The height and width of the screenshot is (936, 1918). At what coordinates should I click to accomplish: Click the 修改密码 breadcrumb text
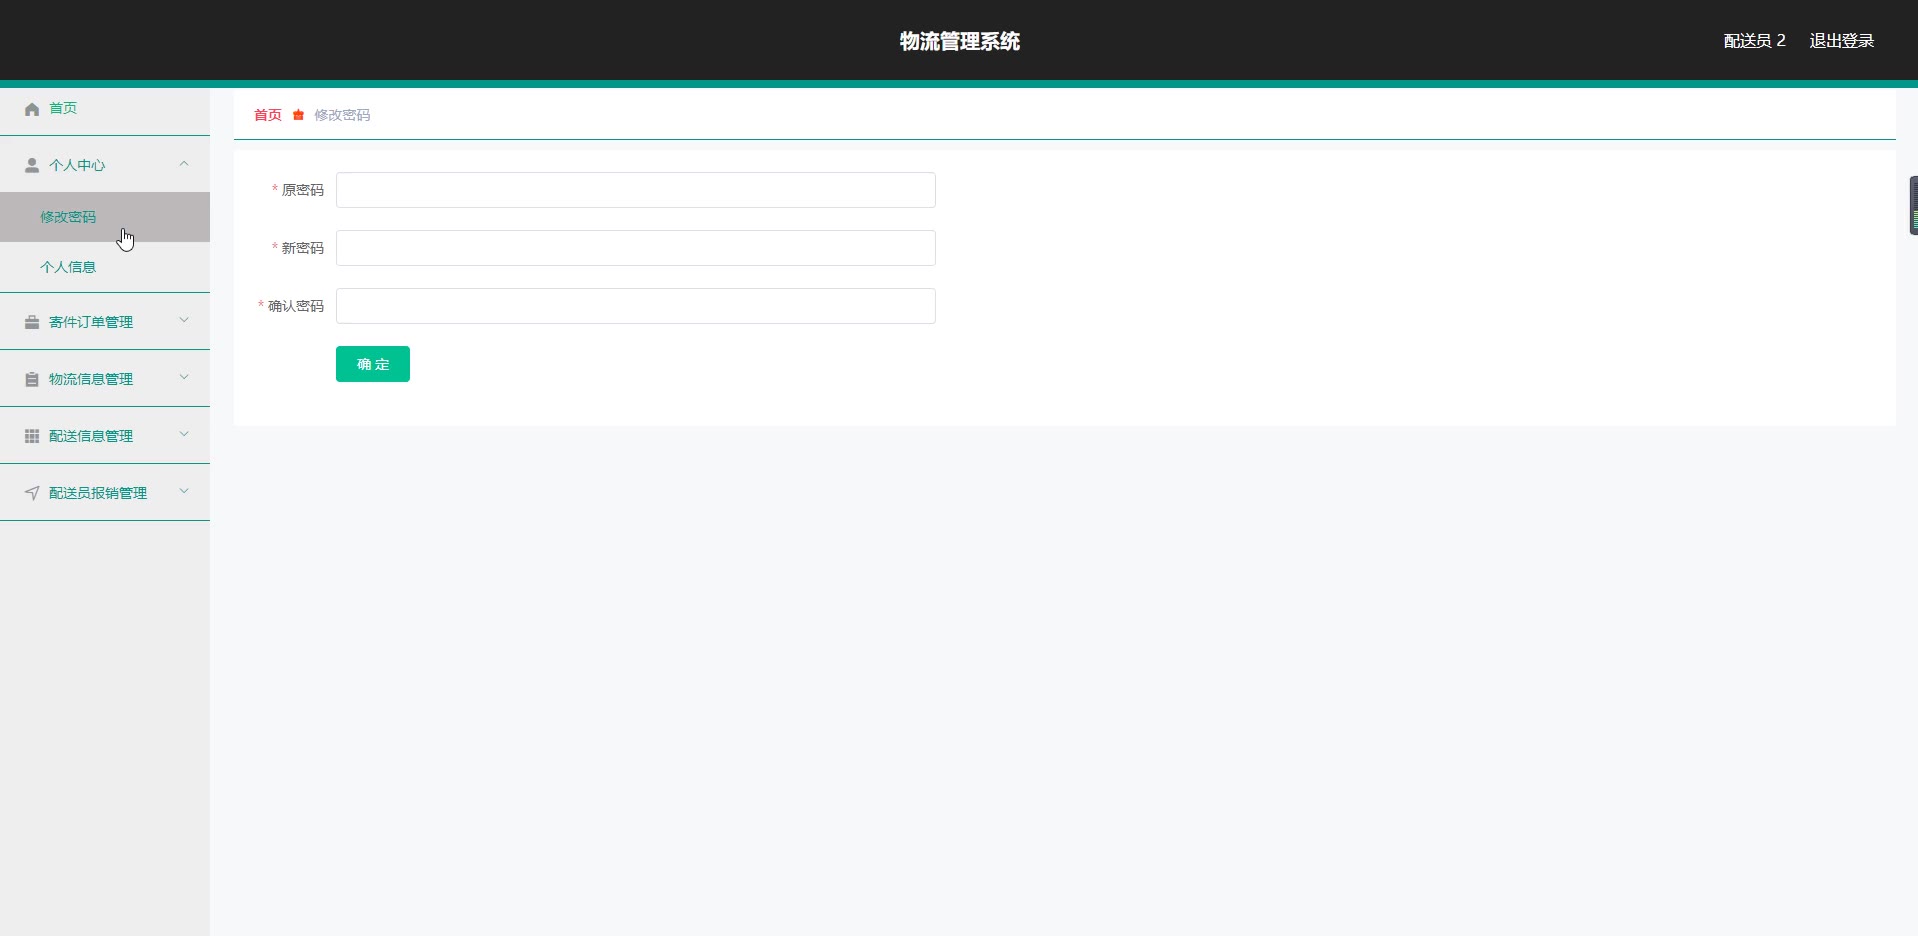(x=342, y=115)
